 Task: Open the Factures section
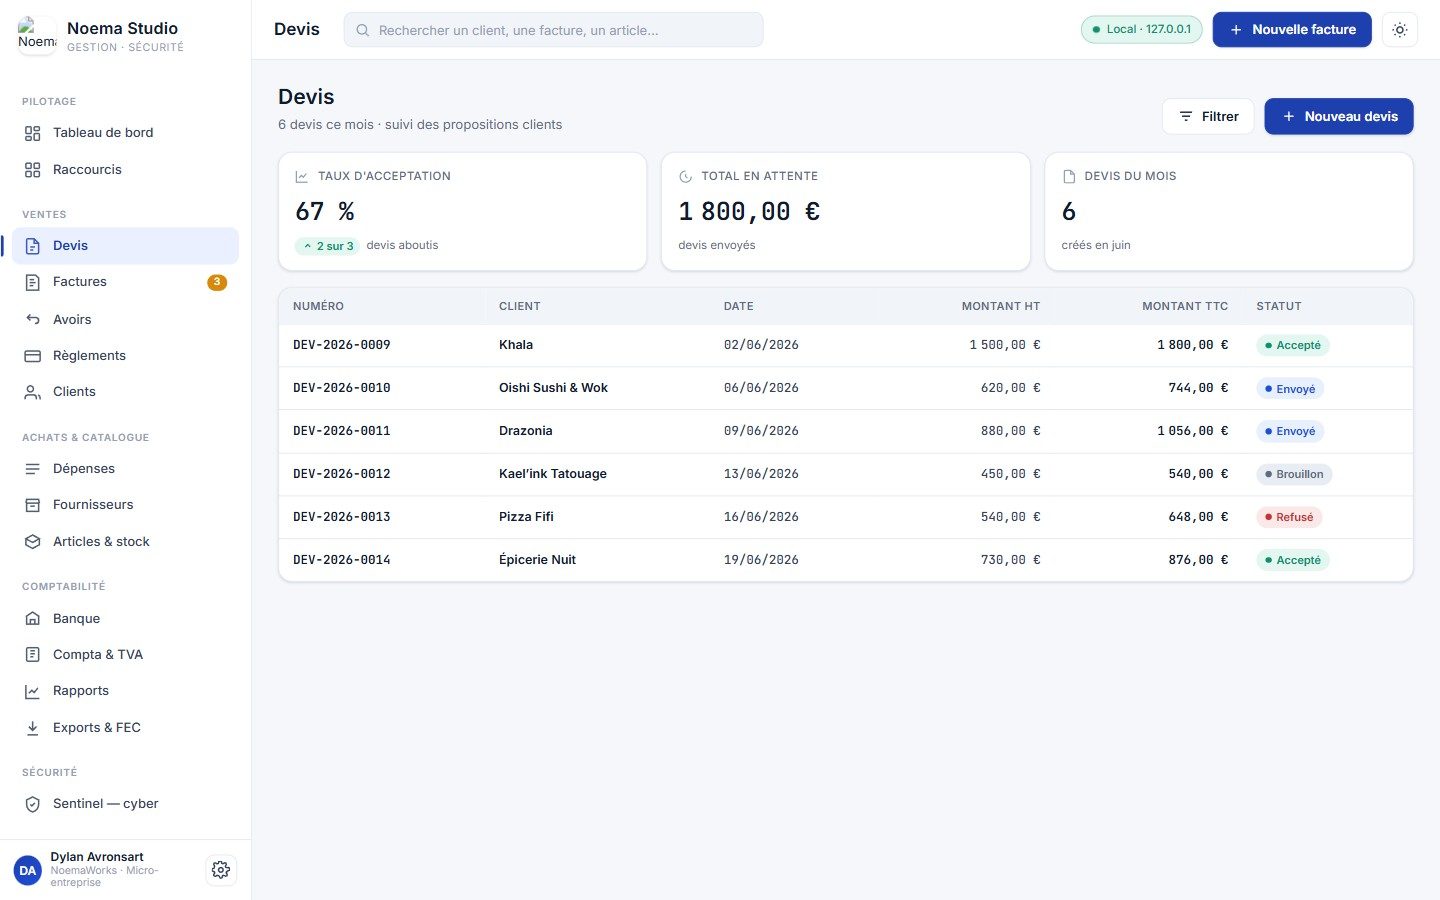tap(125, 282)
